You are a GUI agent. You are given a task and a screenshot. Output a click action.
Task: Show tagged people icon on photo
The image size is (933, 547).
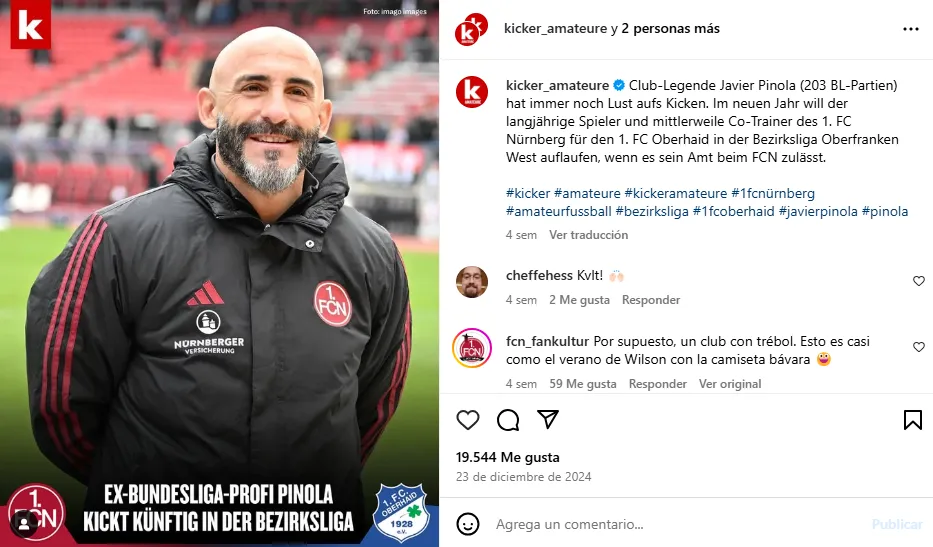[24, 523]
